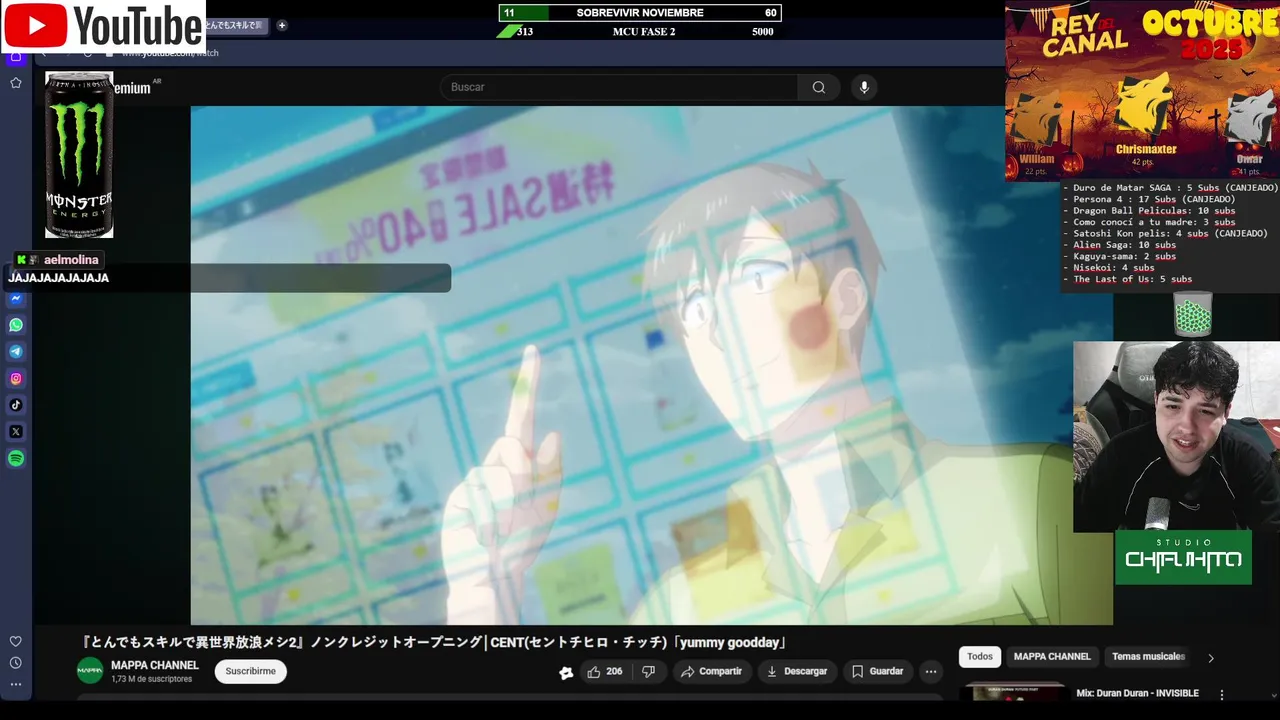Viewport: 1280px width, 720px height.
Task: Like the video with thumbs up
Action: (605, 672)
